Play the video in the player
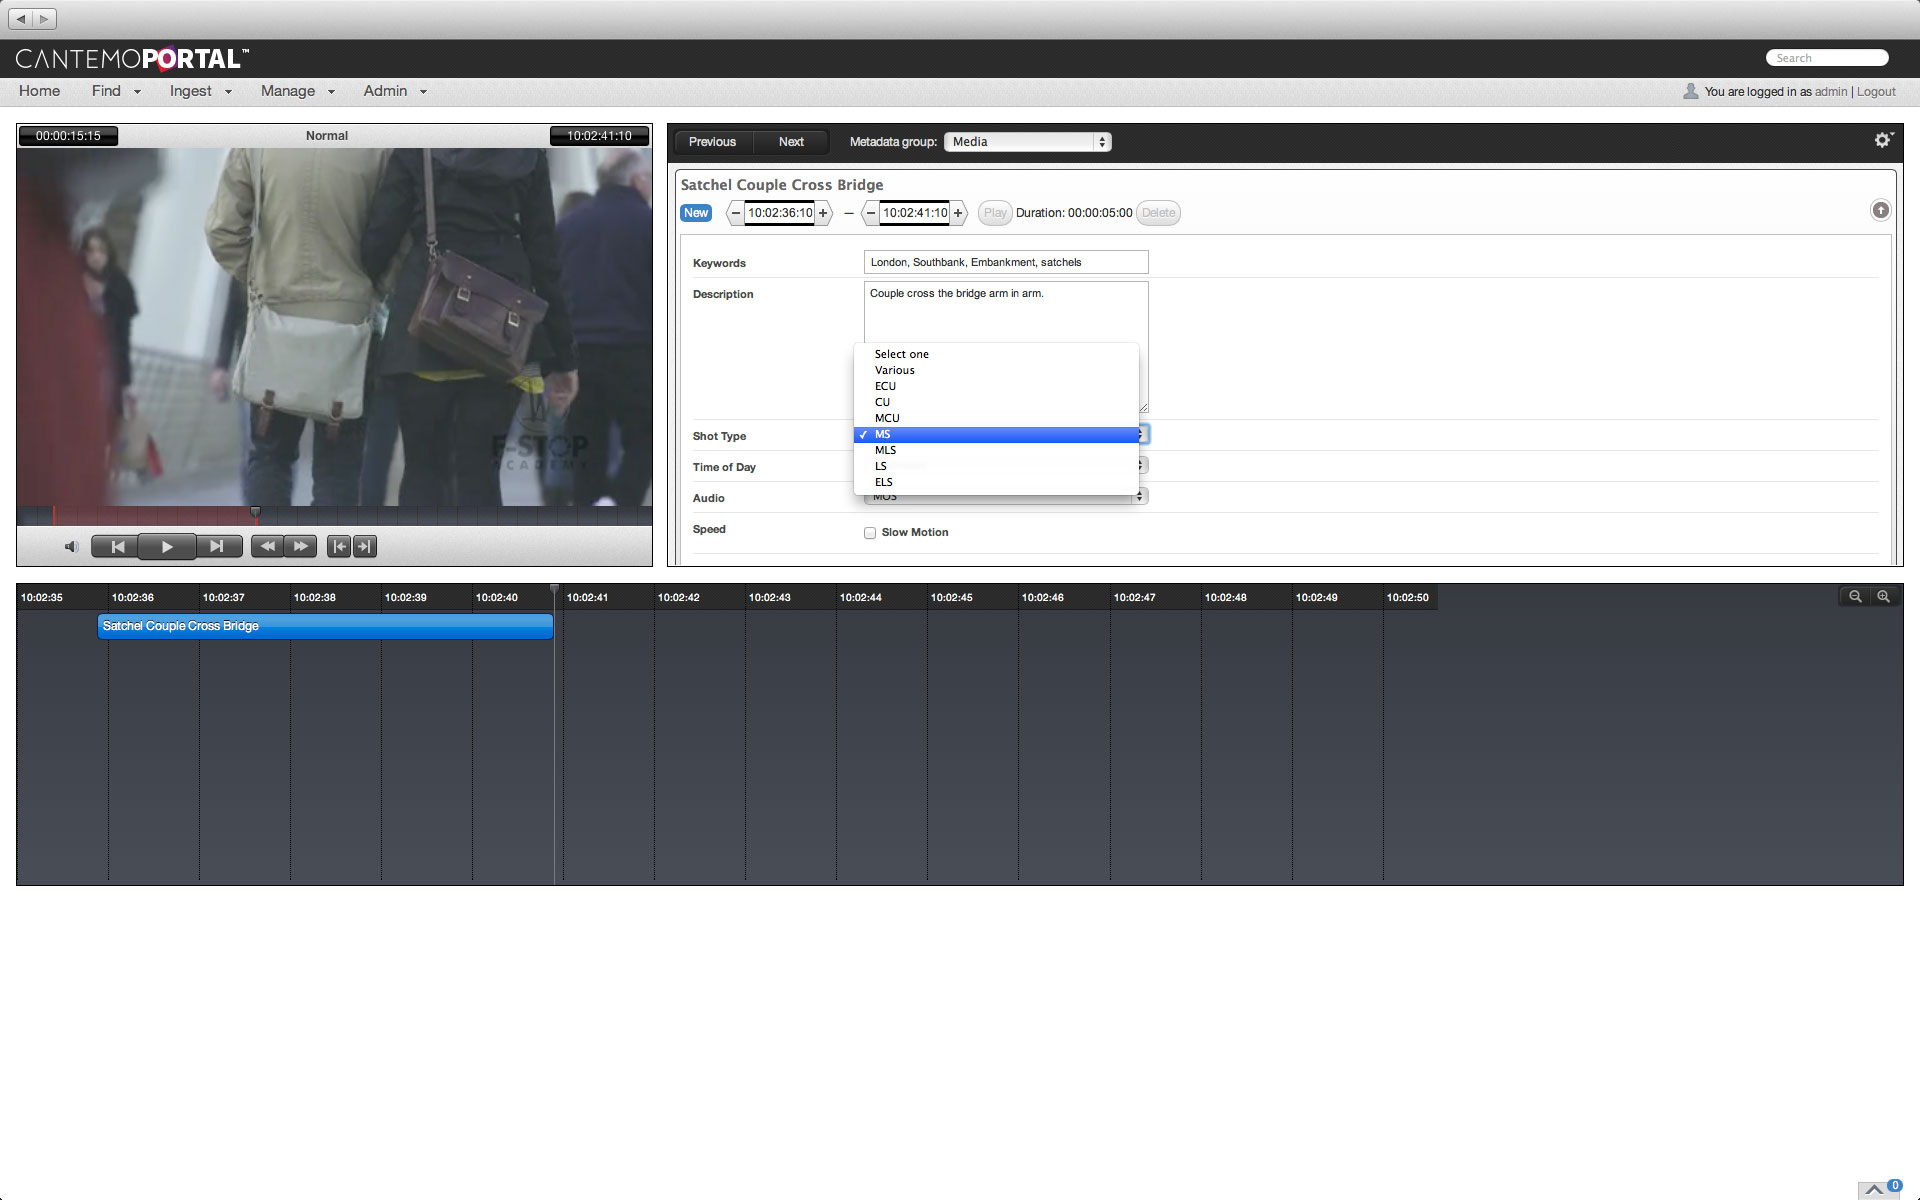Viewport: 1920px width, 1200px height. 167,547
